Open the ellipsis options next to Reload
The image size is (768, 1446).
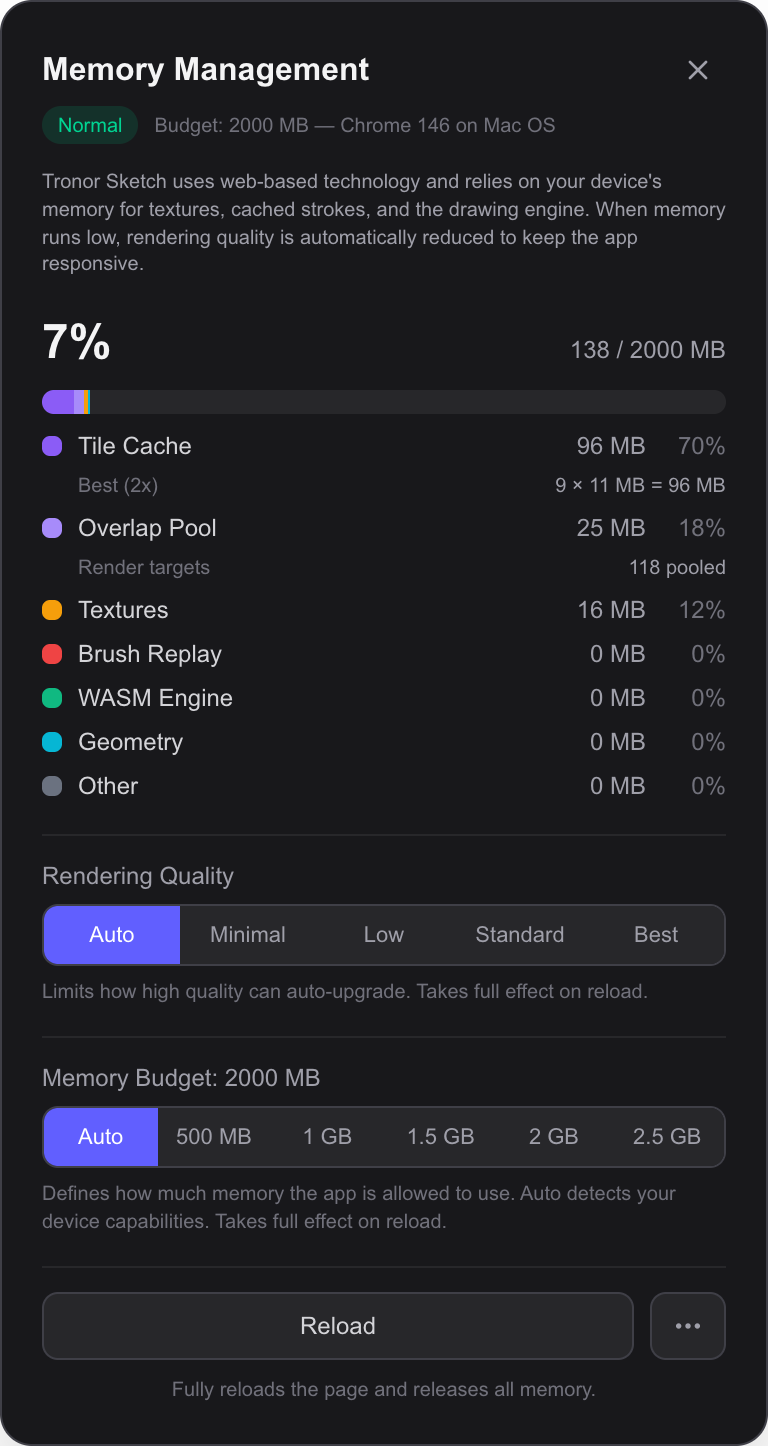tap(688, 1326)
